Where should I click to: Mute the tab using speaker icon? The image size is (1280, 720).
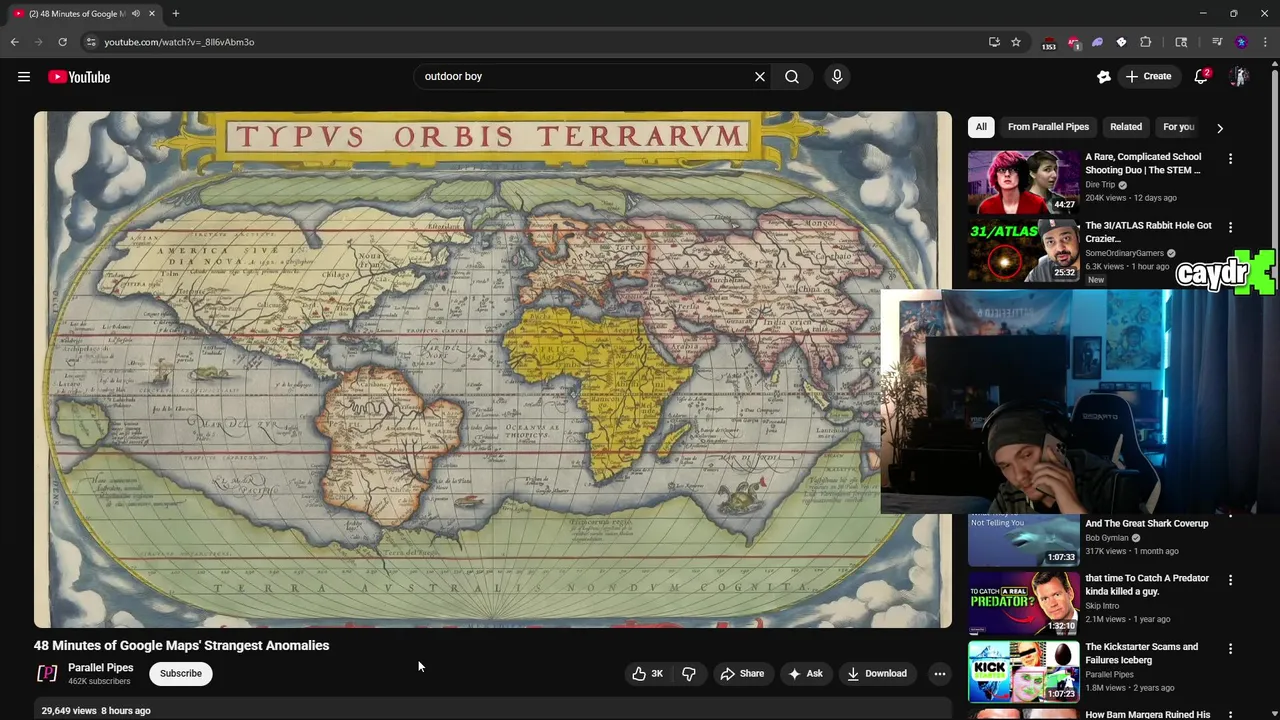(136, 14)
